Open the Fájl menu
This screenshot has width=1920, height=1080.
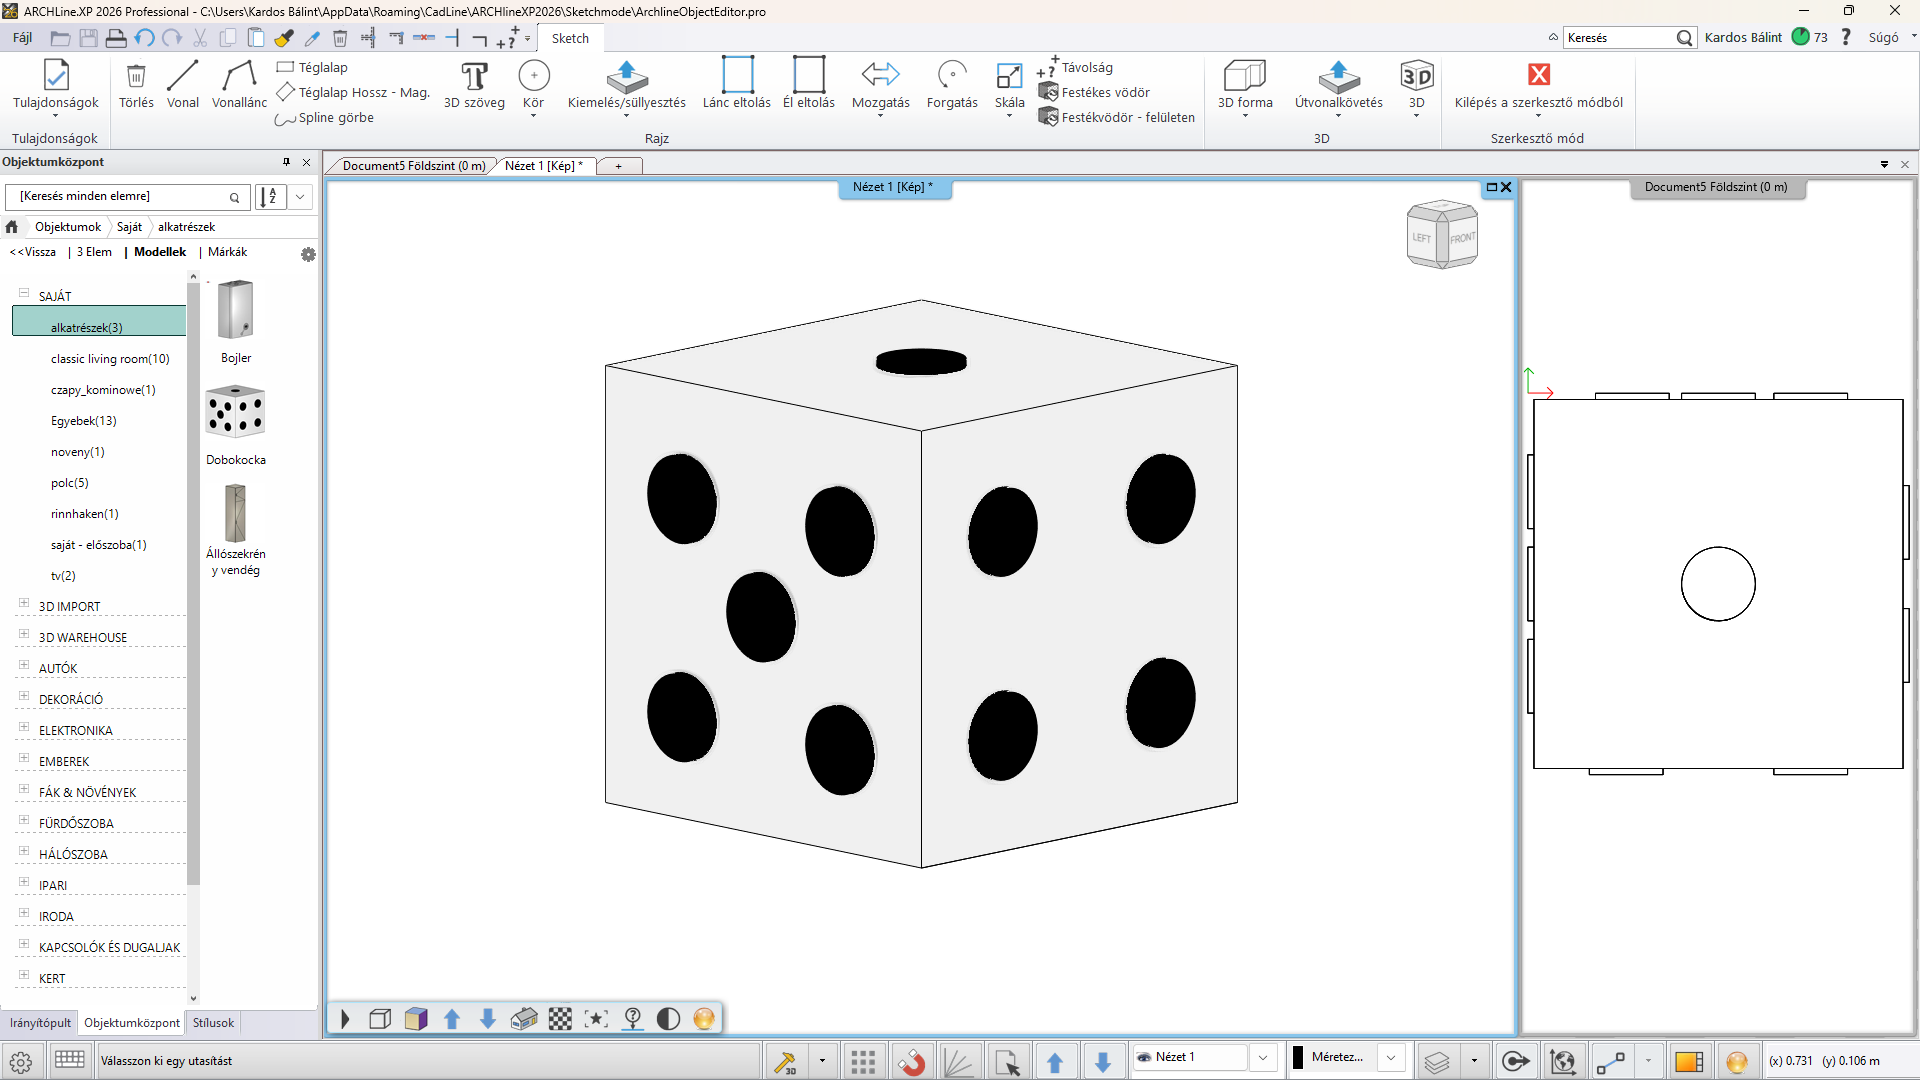[x=22, y=38]
